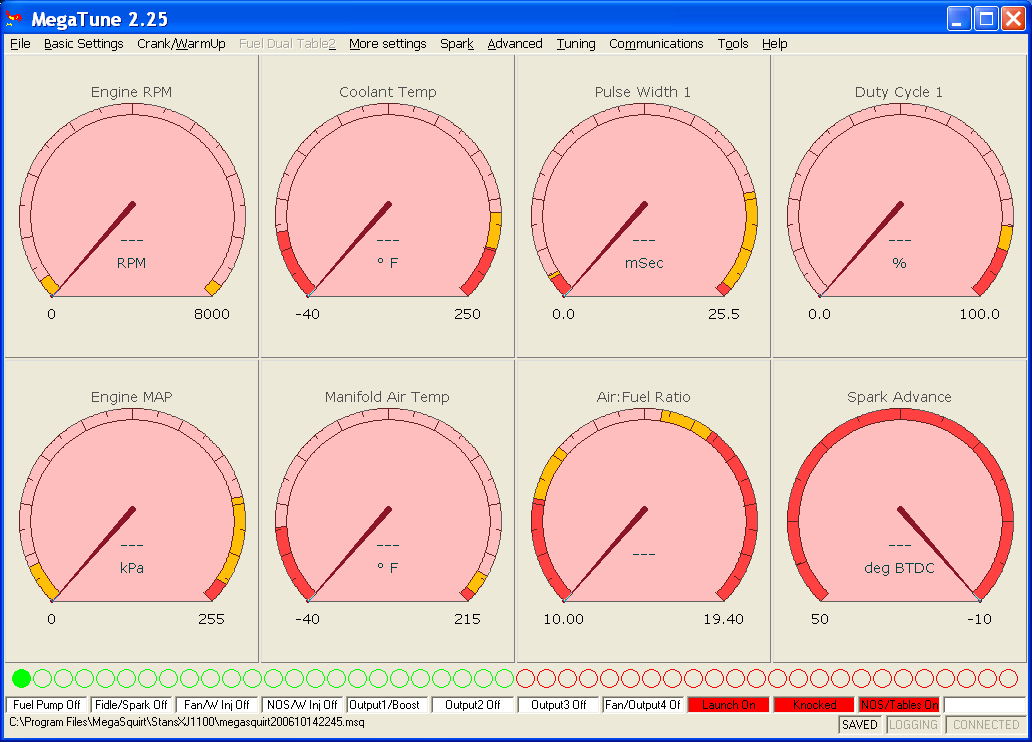
Task: Click the filled green indicator light
Action: click(21, 678)
